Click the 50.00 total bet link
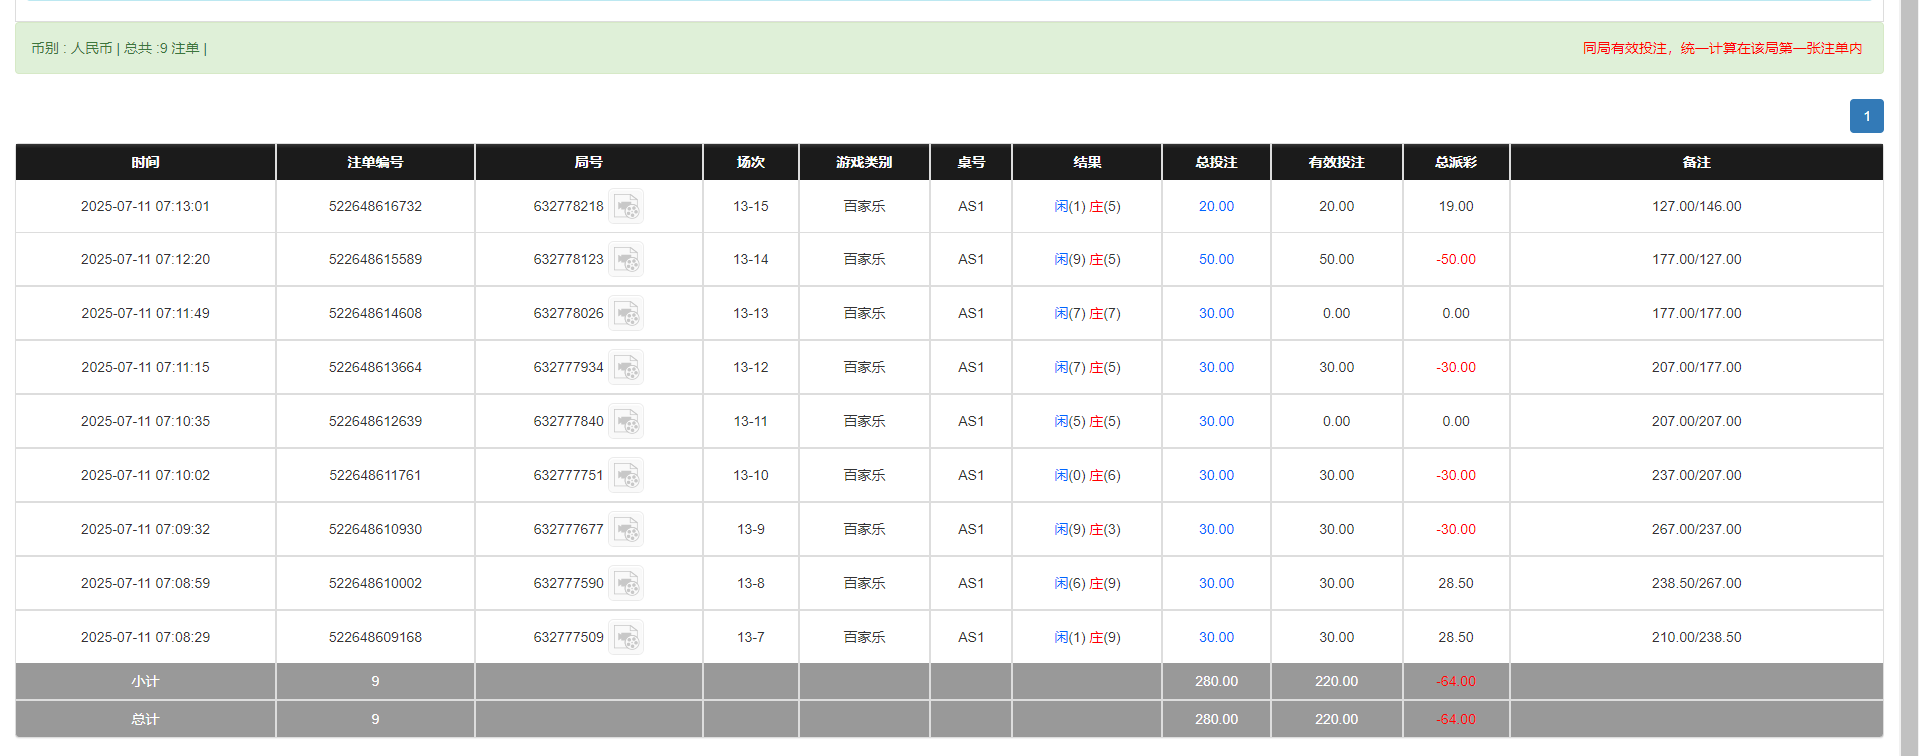 click(x=1216, y=260)
